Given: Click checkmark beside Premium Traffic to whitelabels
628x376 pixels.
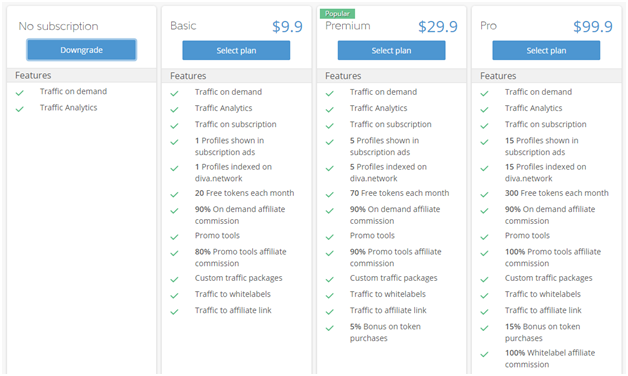Looking at the screenshot, I should tap(330, 296).
